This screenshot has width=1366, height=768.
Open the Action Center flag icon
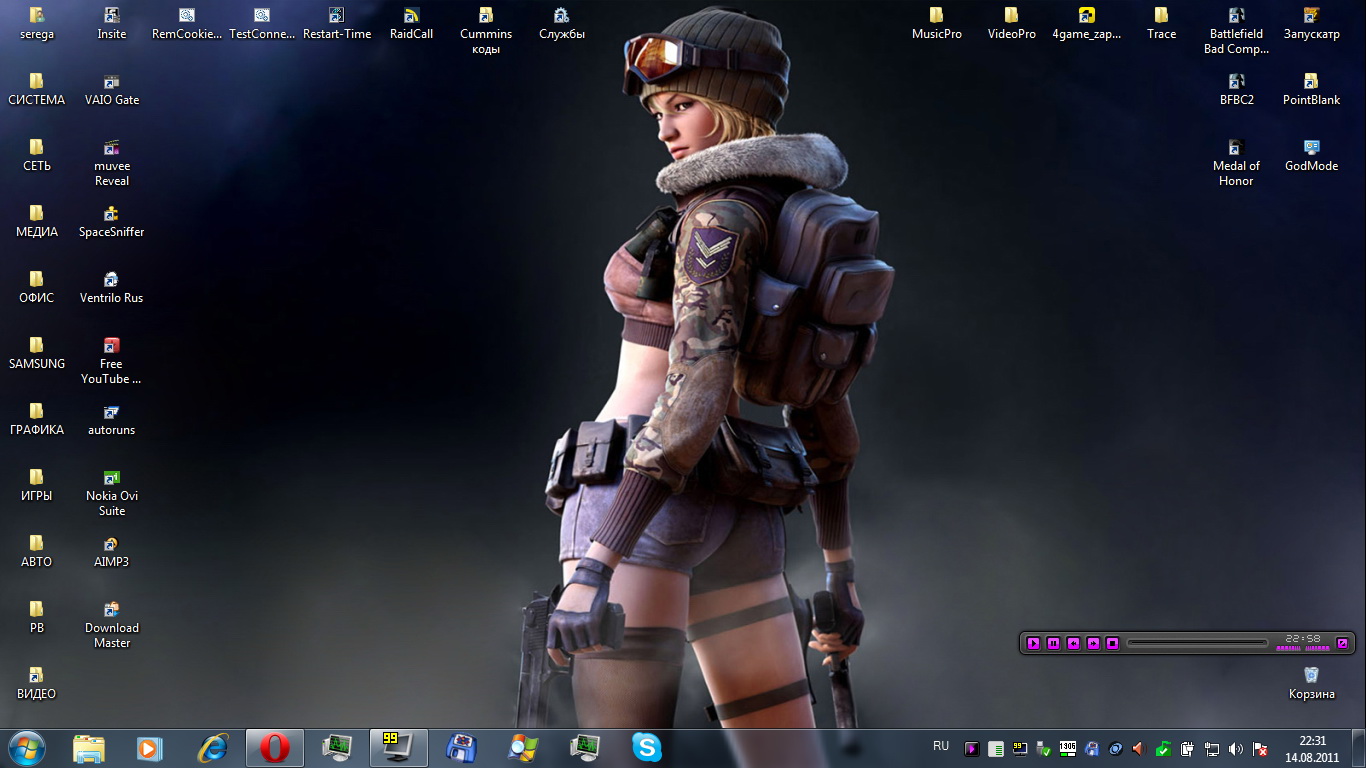click(x=1260, y=749)
